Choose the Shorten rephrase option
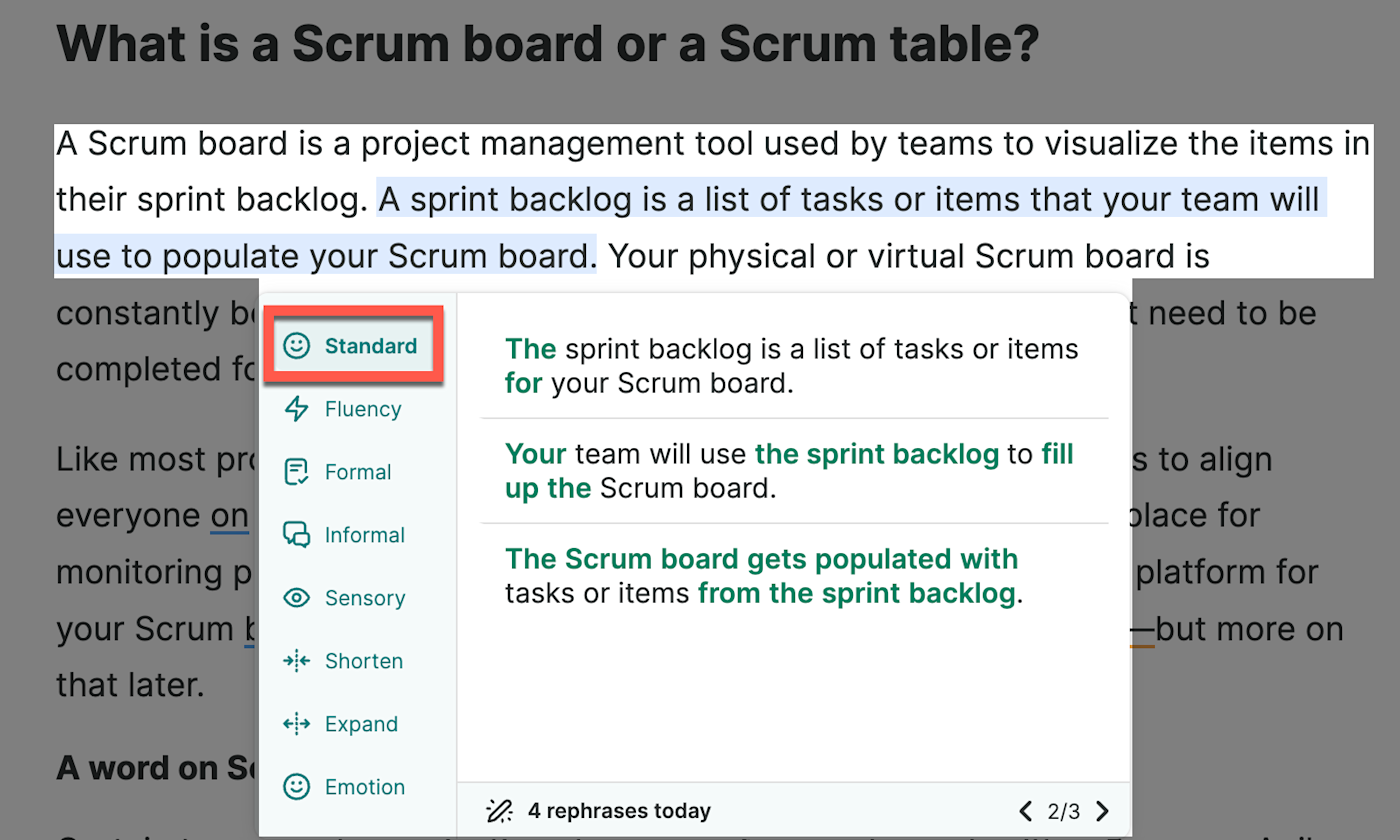Screen dimensions: 1400x840 (x=363, y=661)
